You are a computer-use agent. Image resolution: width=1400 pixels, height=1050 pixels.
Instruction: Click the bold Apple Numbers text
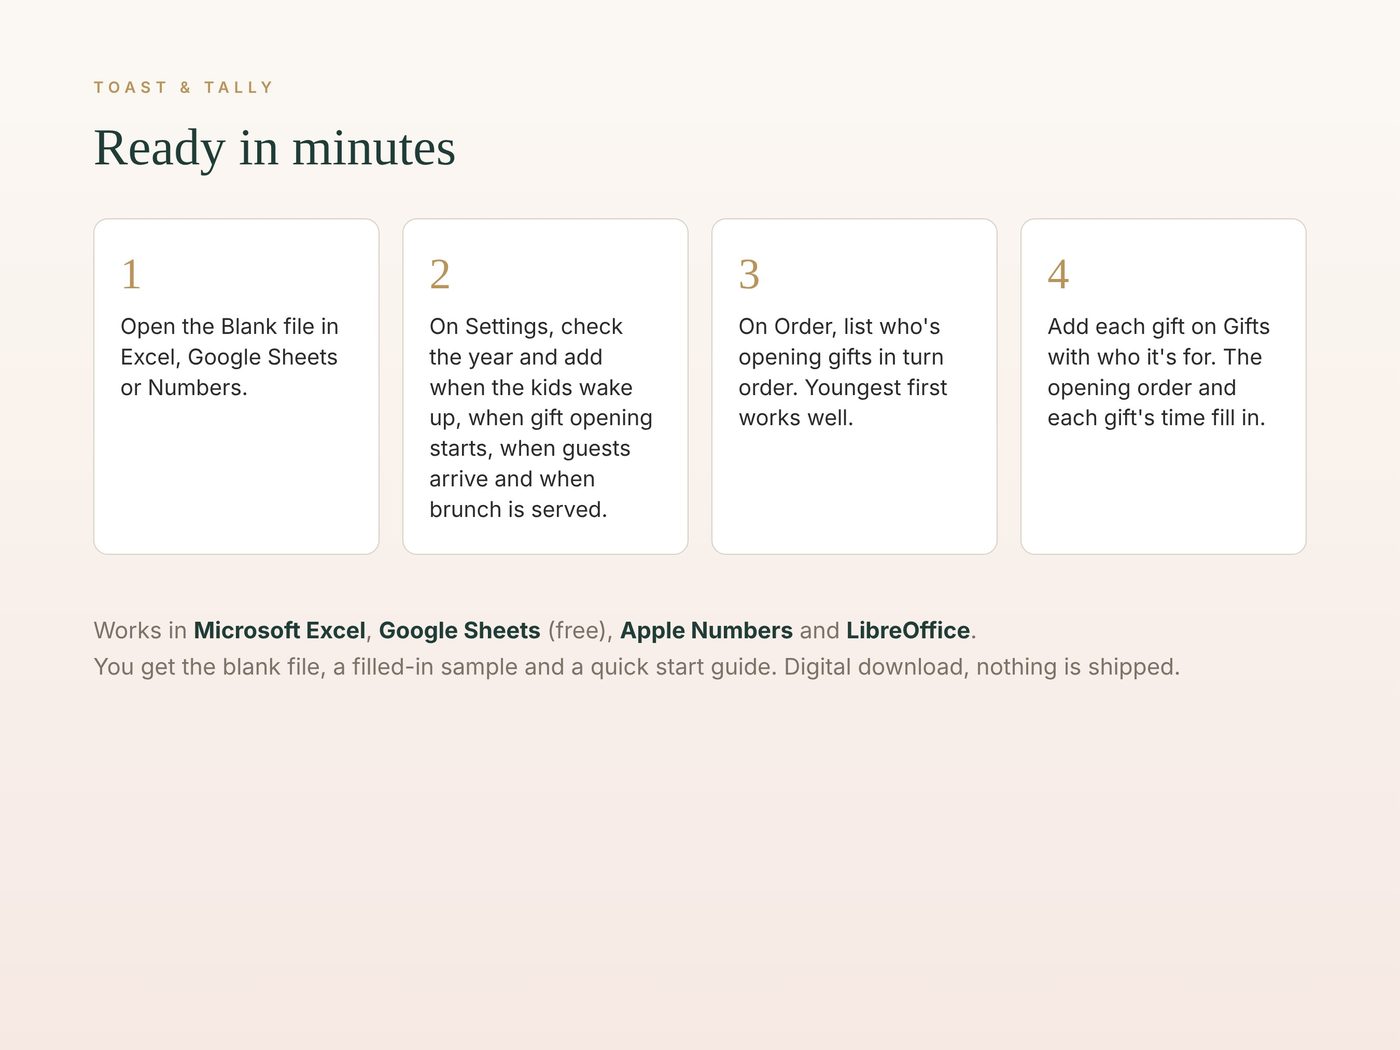pyautogui.click(x=707, y=631)
